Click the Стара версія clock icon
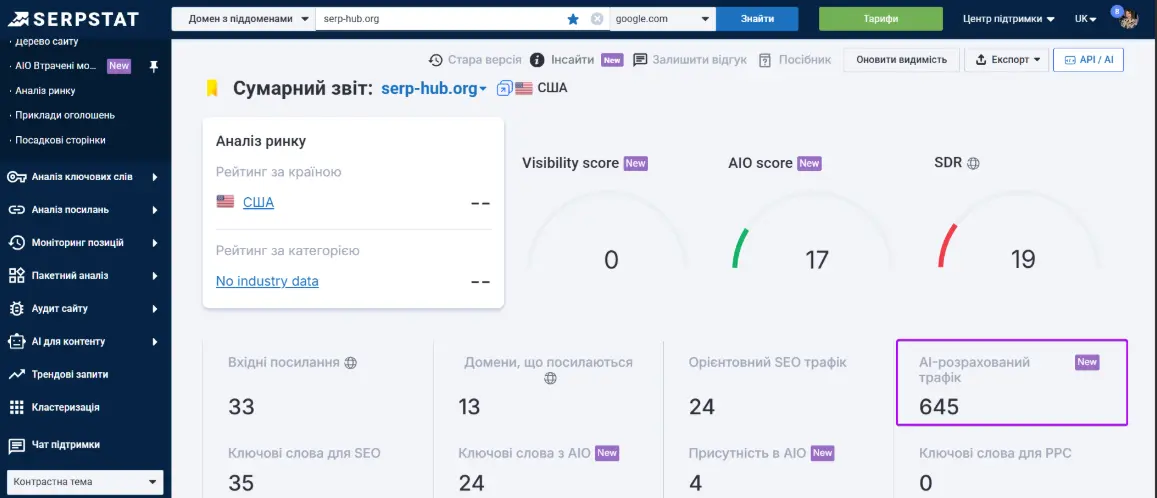Viewport: 1157px width, 498px height. point(435,60)
